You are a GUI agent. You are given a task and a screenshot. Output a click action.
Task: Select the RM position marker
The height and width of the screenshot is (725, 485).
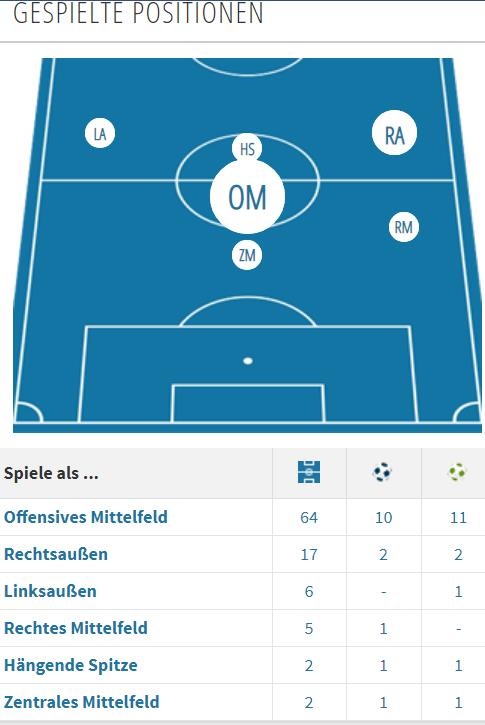[404, 227]
